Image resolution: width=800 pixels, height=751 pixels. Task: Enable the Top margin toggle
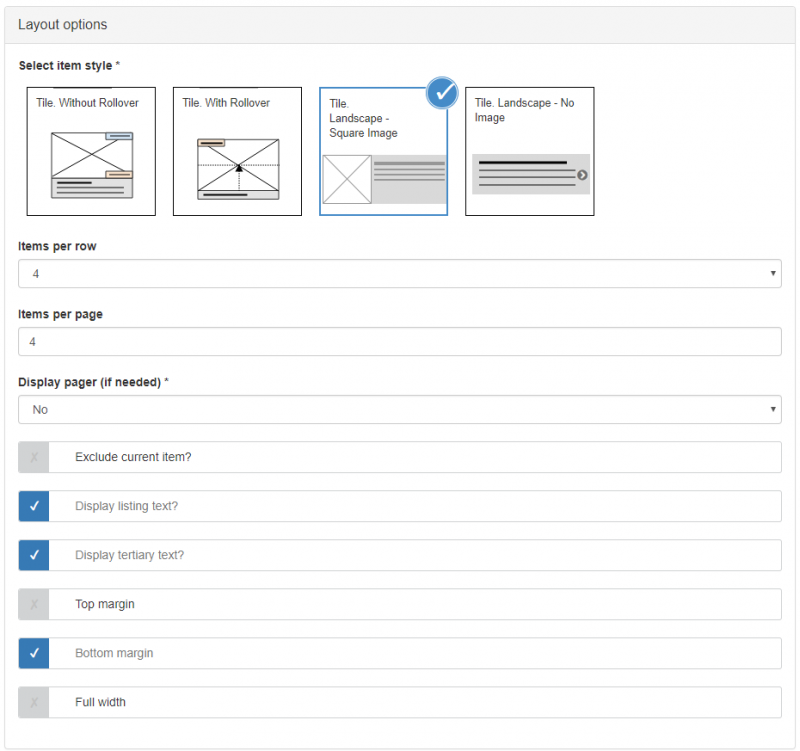coord(34,604)
